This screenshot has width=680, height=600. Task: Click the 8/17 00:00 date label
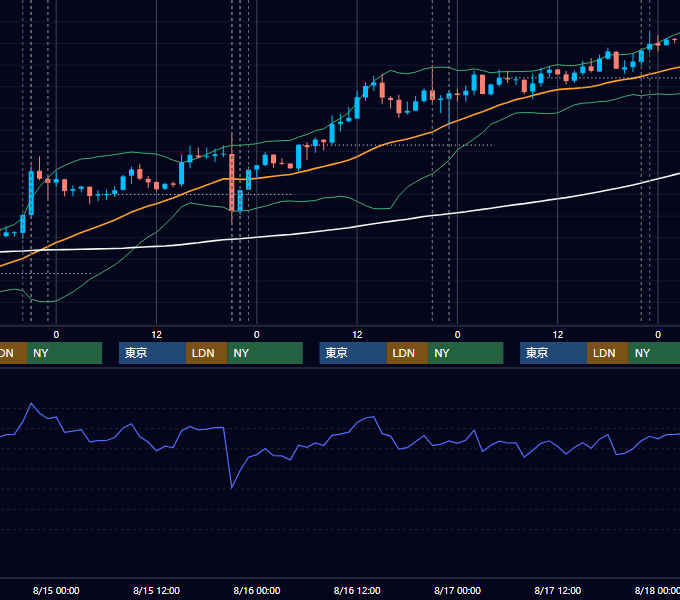(x=457, y=590)
